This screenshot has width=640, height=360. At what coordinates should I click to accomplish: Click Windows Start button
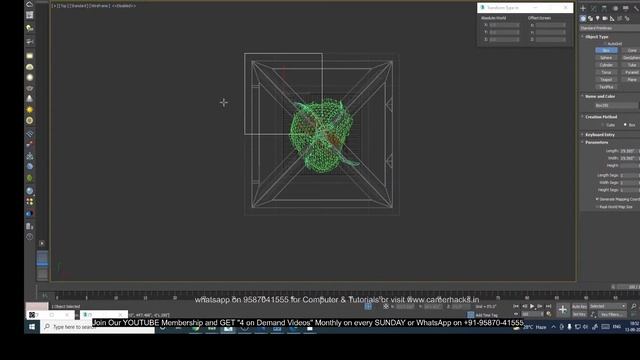click(x=32, y=327)
